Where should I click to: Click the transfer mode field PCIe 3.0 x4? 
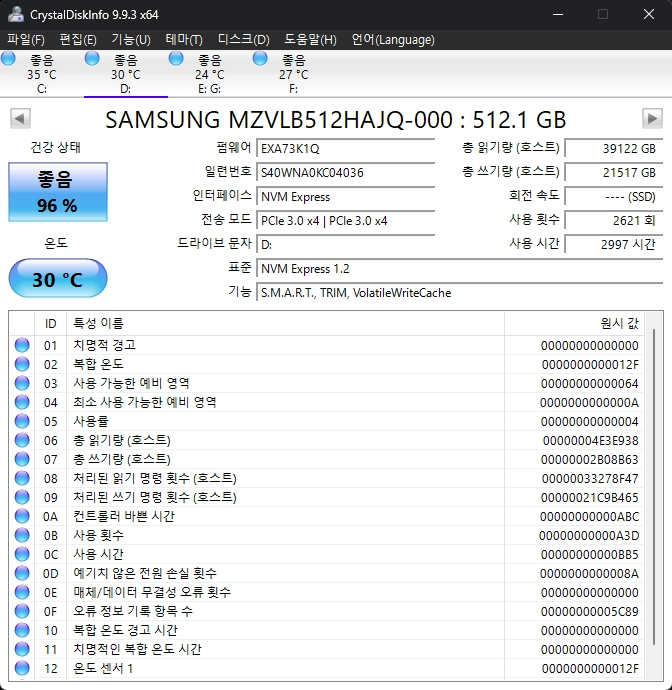pos(346,220)
